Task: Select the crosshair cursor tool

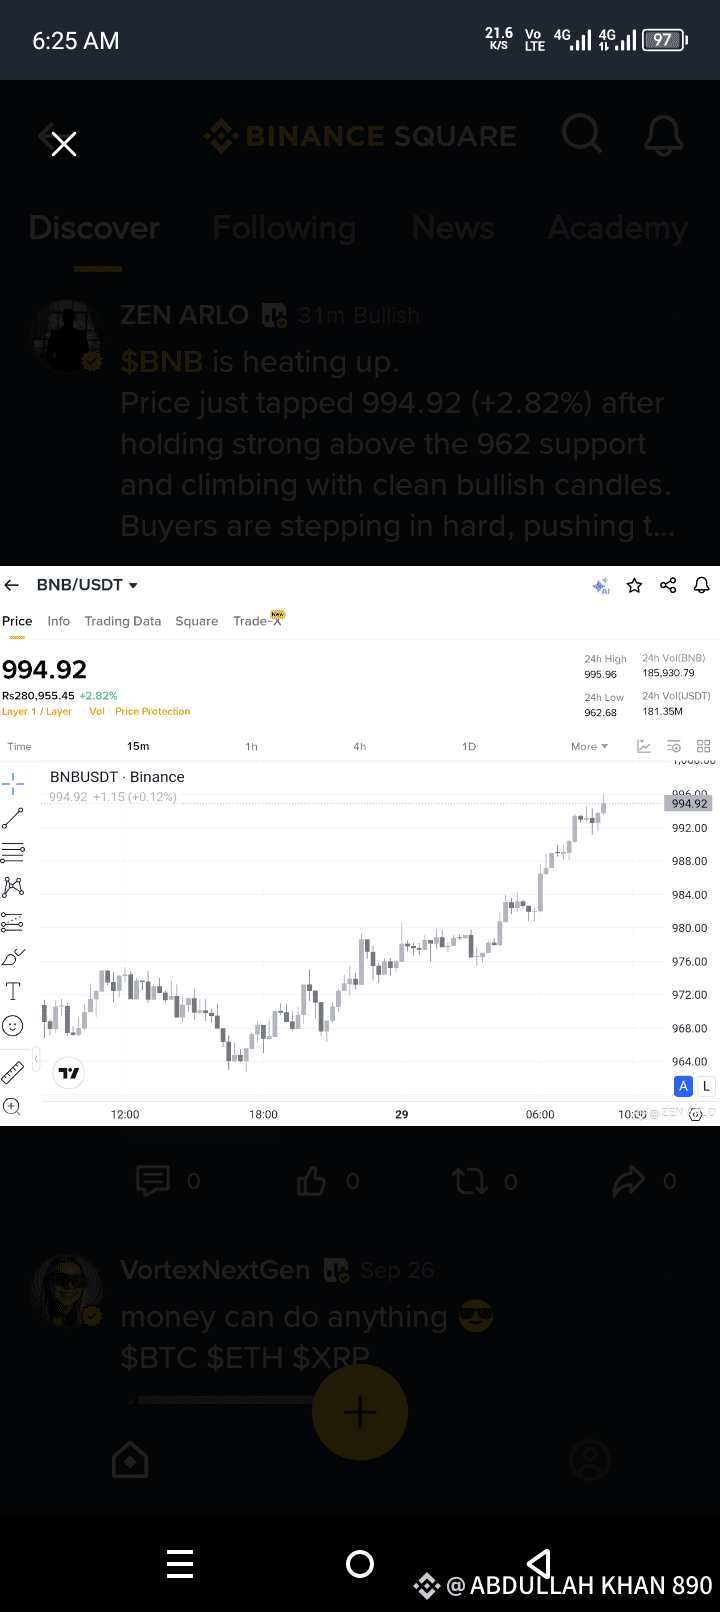Action: pyautogui.click(x=13, y=784)
